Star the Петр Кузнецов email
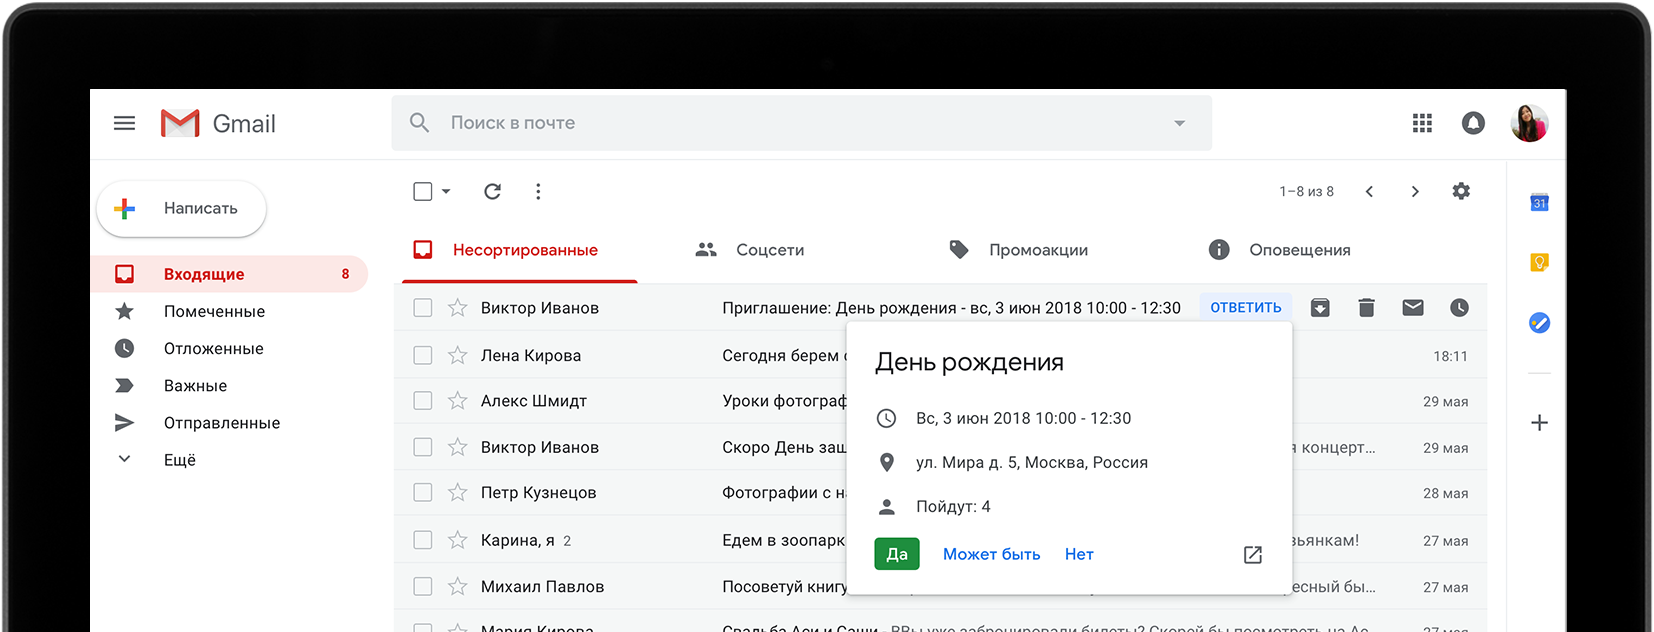The image size is (1654, 632). (458, 493)
